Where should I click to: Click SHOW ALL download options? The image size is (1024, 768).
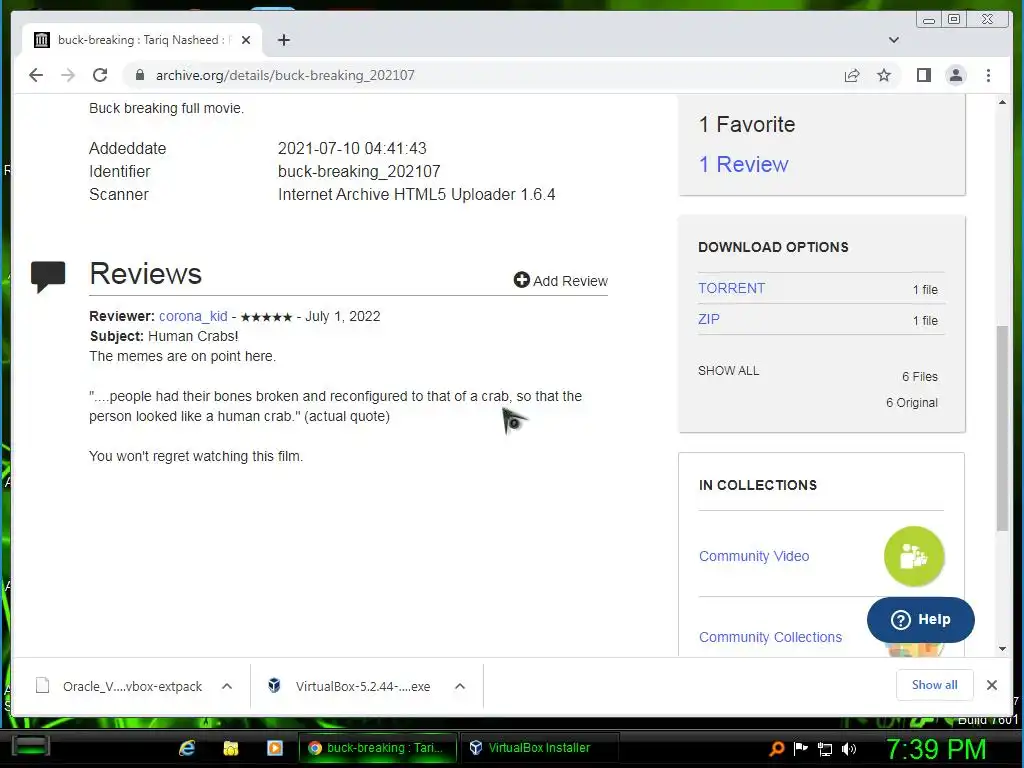click(x=728, y=370)
